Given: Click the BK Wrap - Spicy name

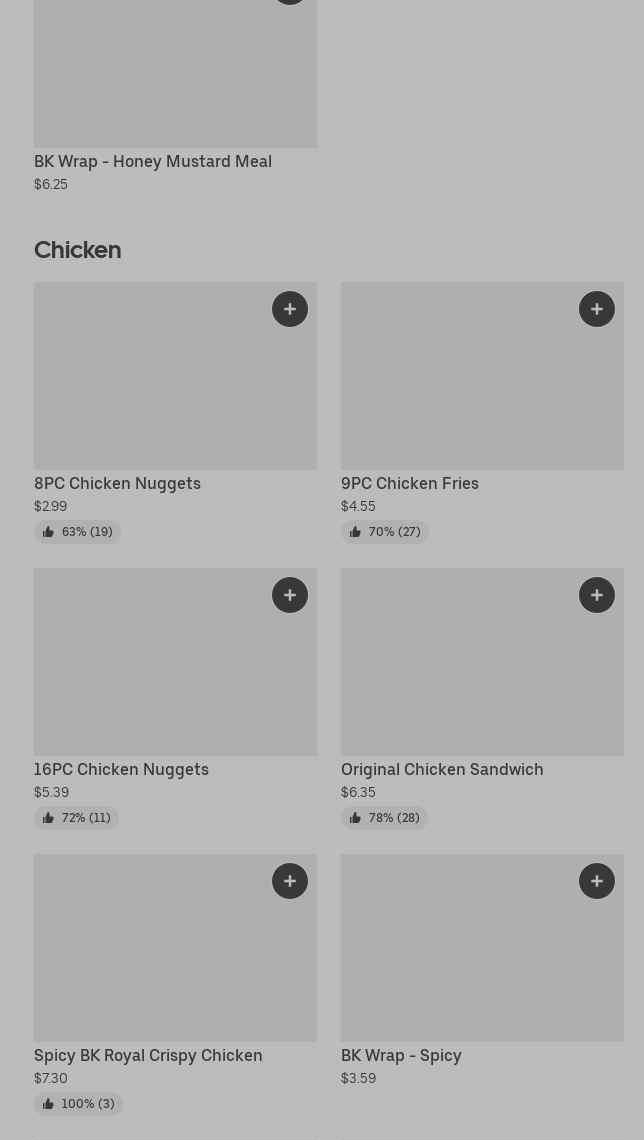Looking at the screenshot, I should point(401,1055).
